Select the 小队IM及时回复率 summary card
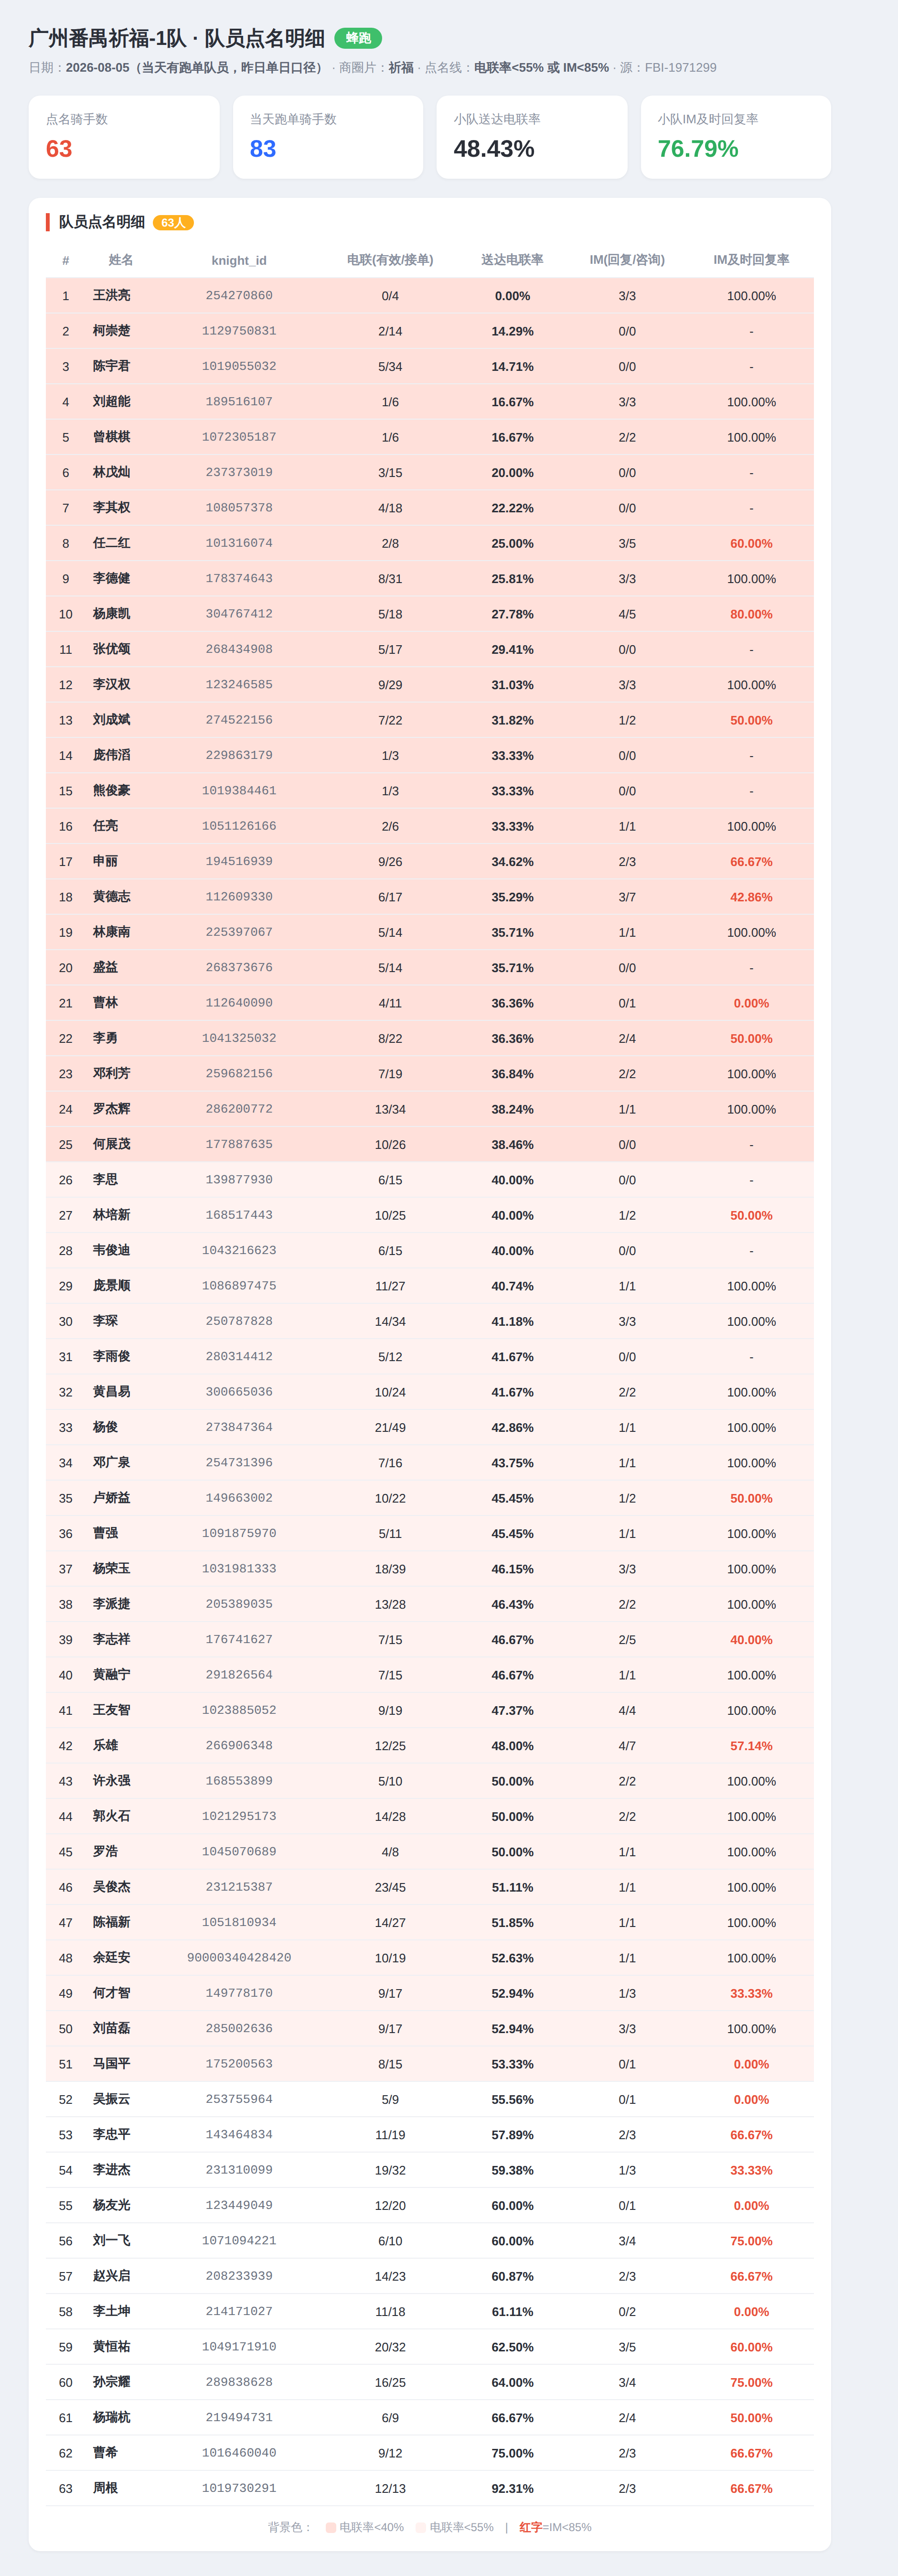 pyautogui.click(x=736, y=137)
